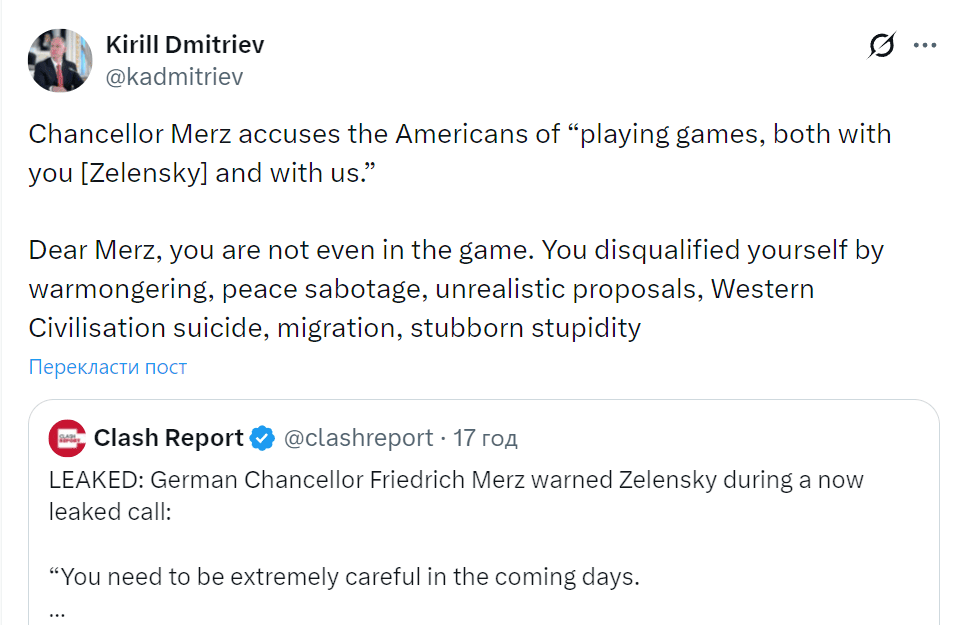
Task: Open the Grok icon beside the post
Action: [x=882, y=46]
